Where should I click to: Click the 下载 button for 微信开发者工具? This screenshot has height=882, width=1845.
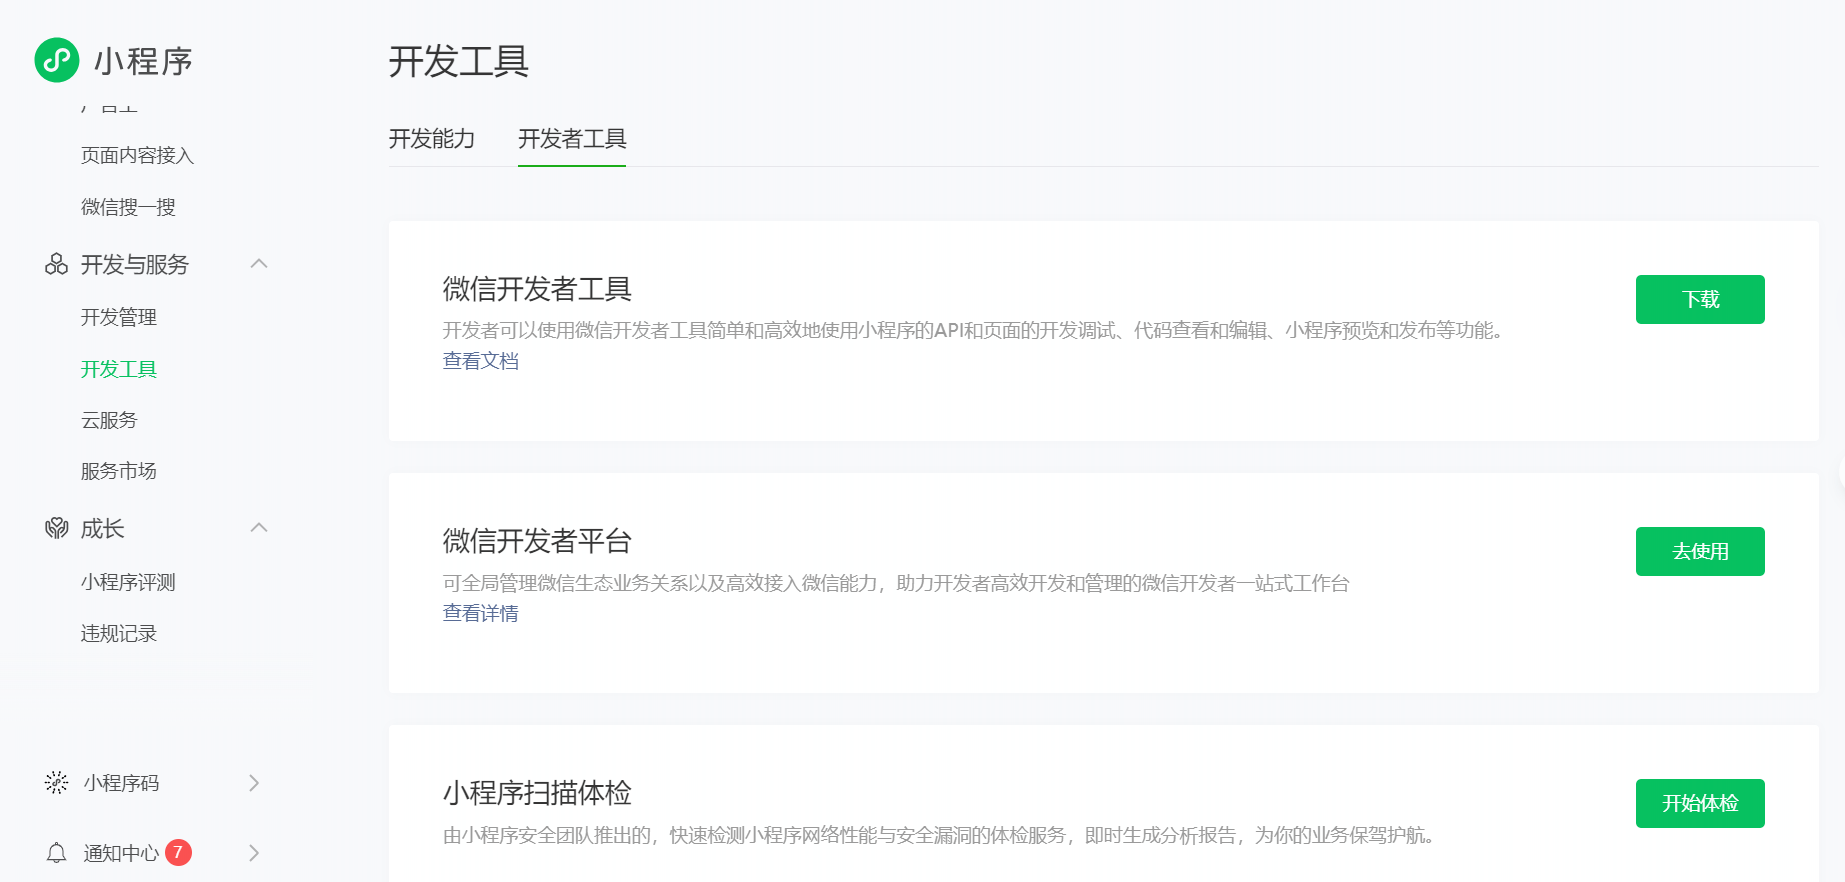pos(1700,299)
